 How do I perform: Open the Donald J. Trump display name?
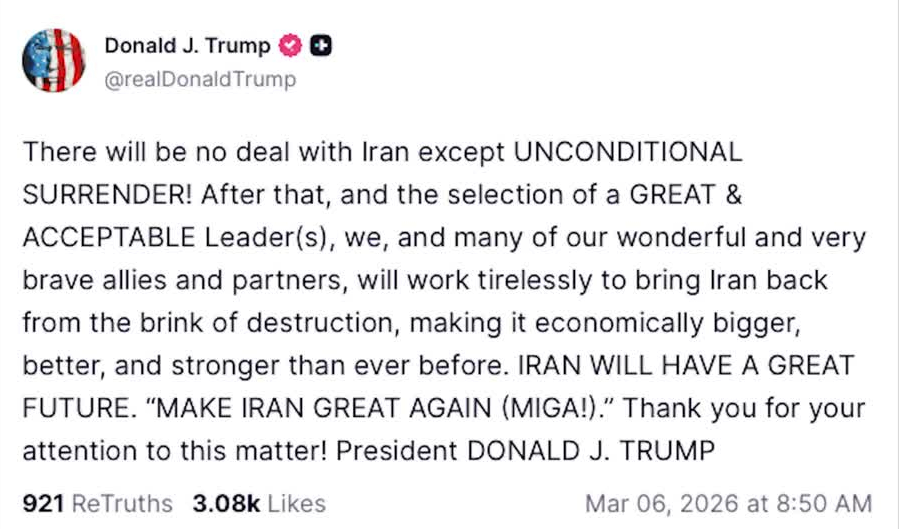point(187,45)
